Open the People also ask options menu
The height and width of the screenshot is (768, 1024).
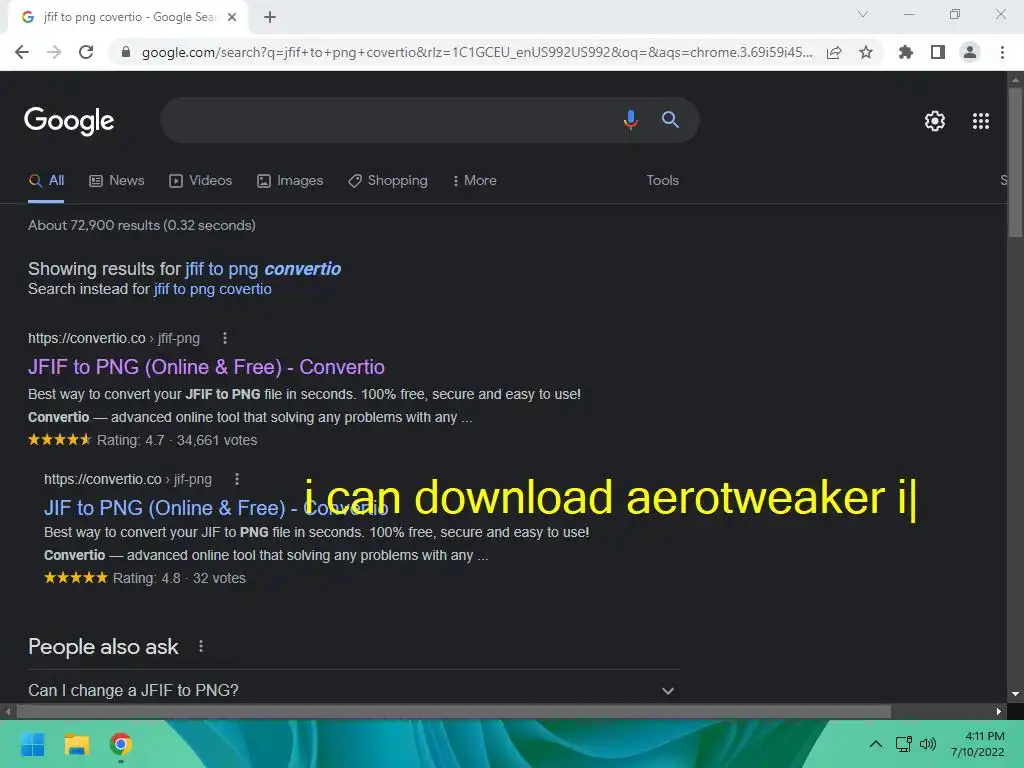click(x=201, y=647)
